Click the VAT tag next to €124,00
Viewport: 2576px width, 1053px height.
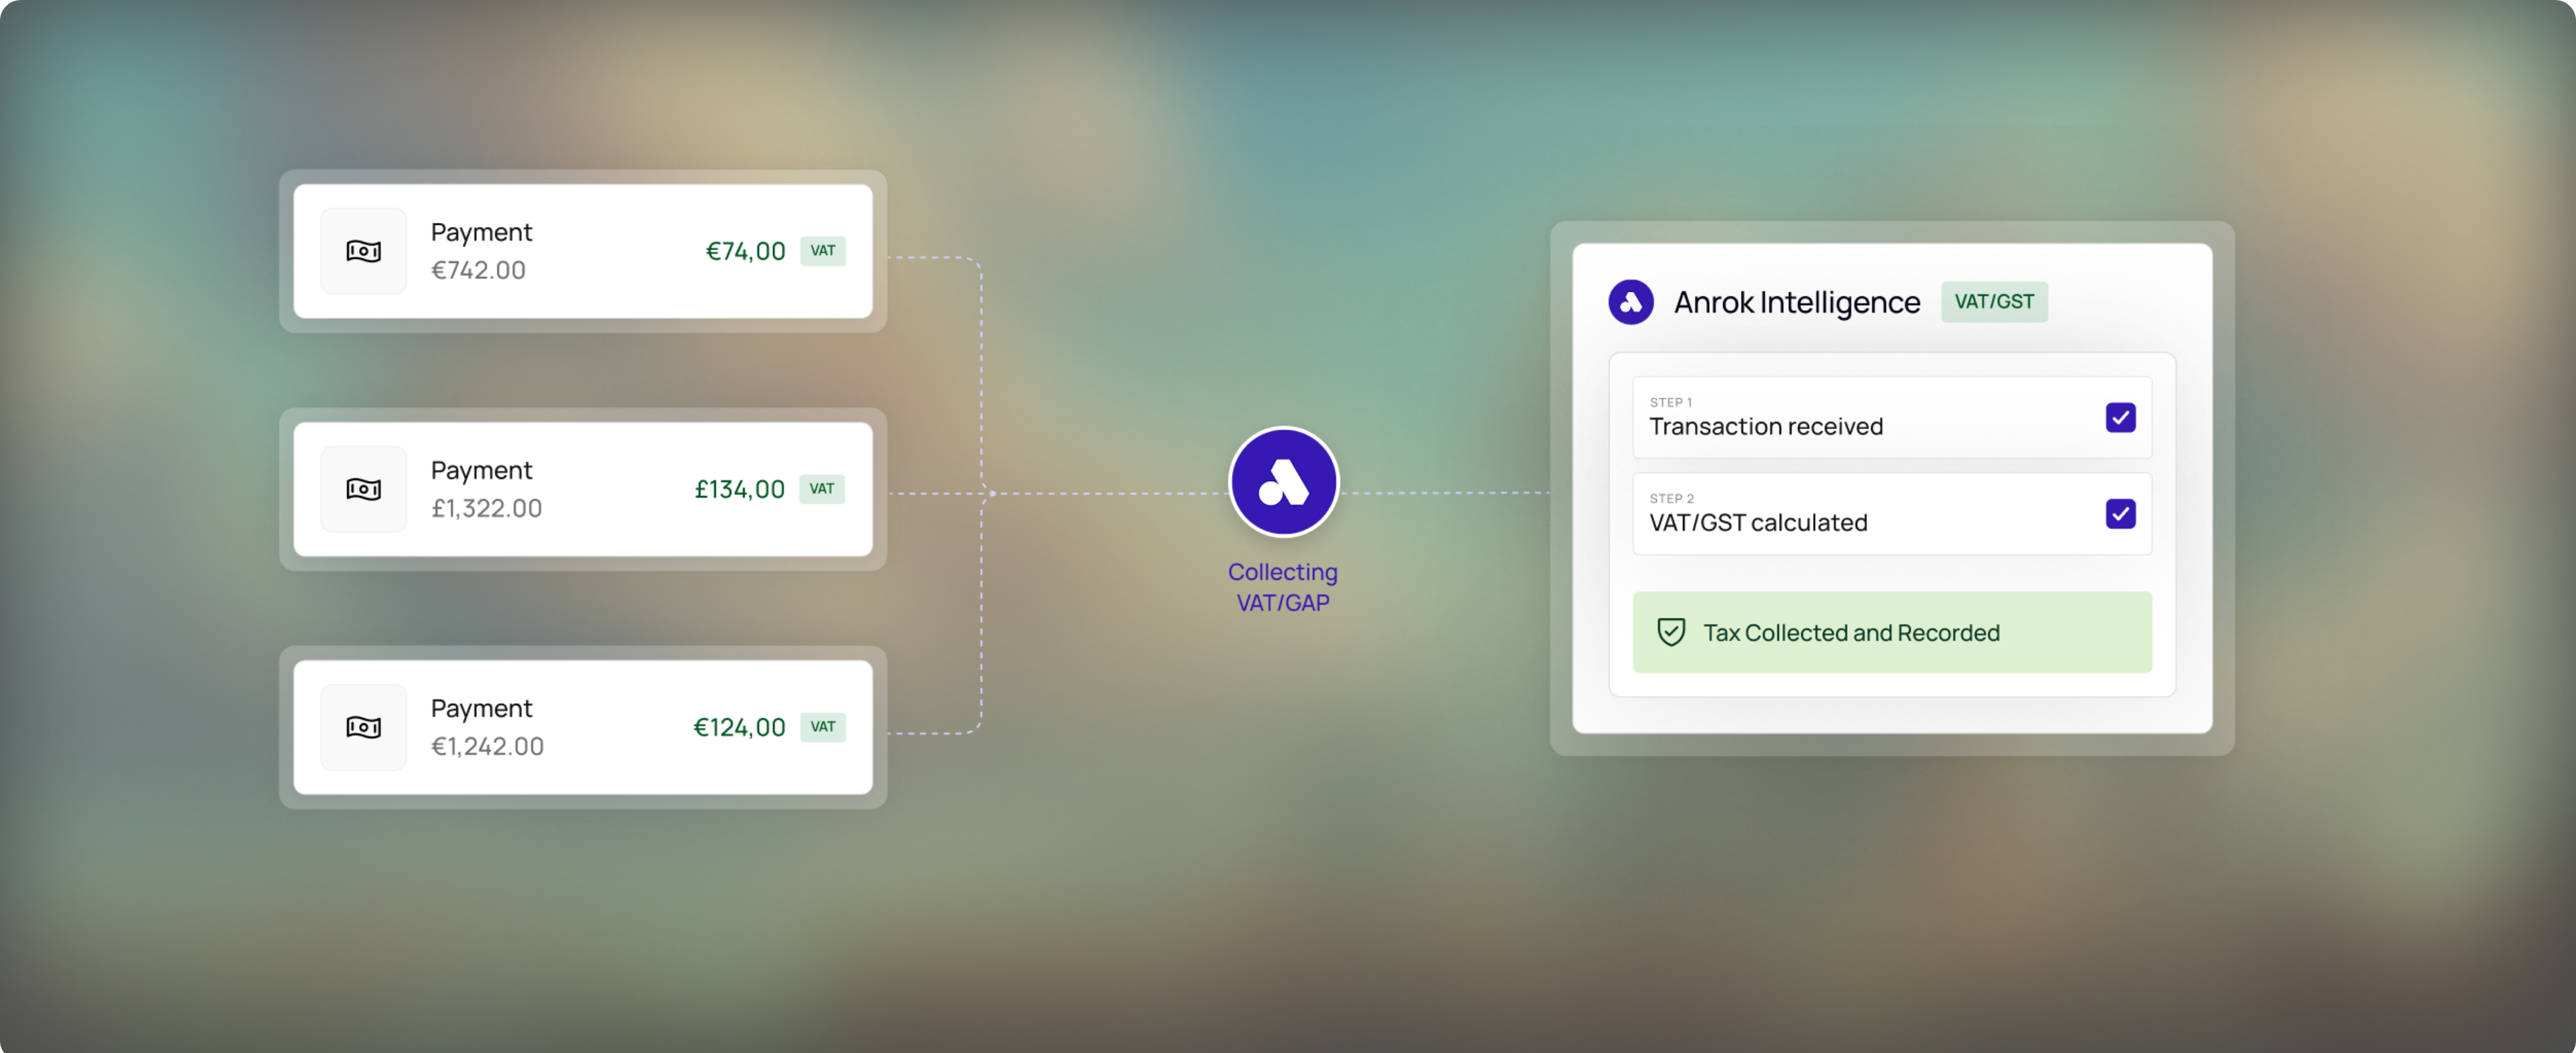pyautogui.click(x=822, y=727)
